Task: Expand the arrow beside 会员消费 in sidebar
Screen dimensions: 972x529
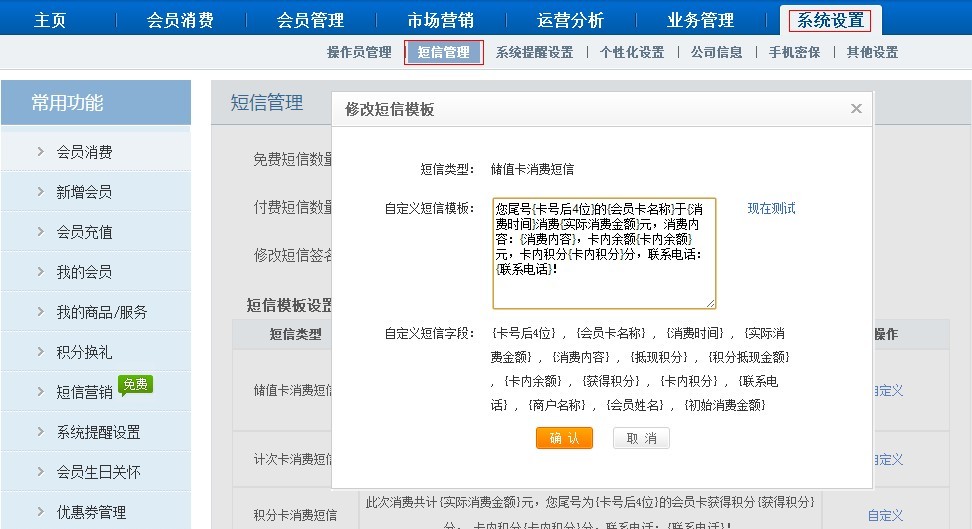Action: (x=40, y=152)
